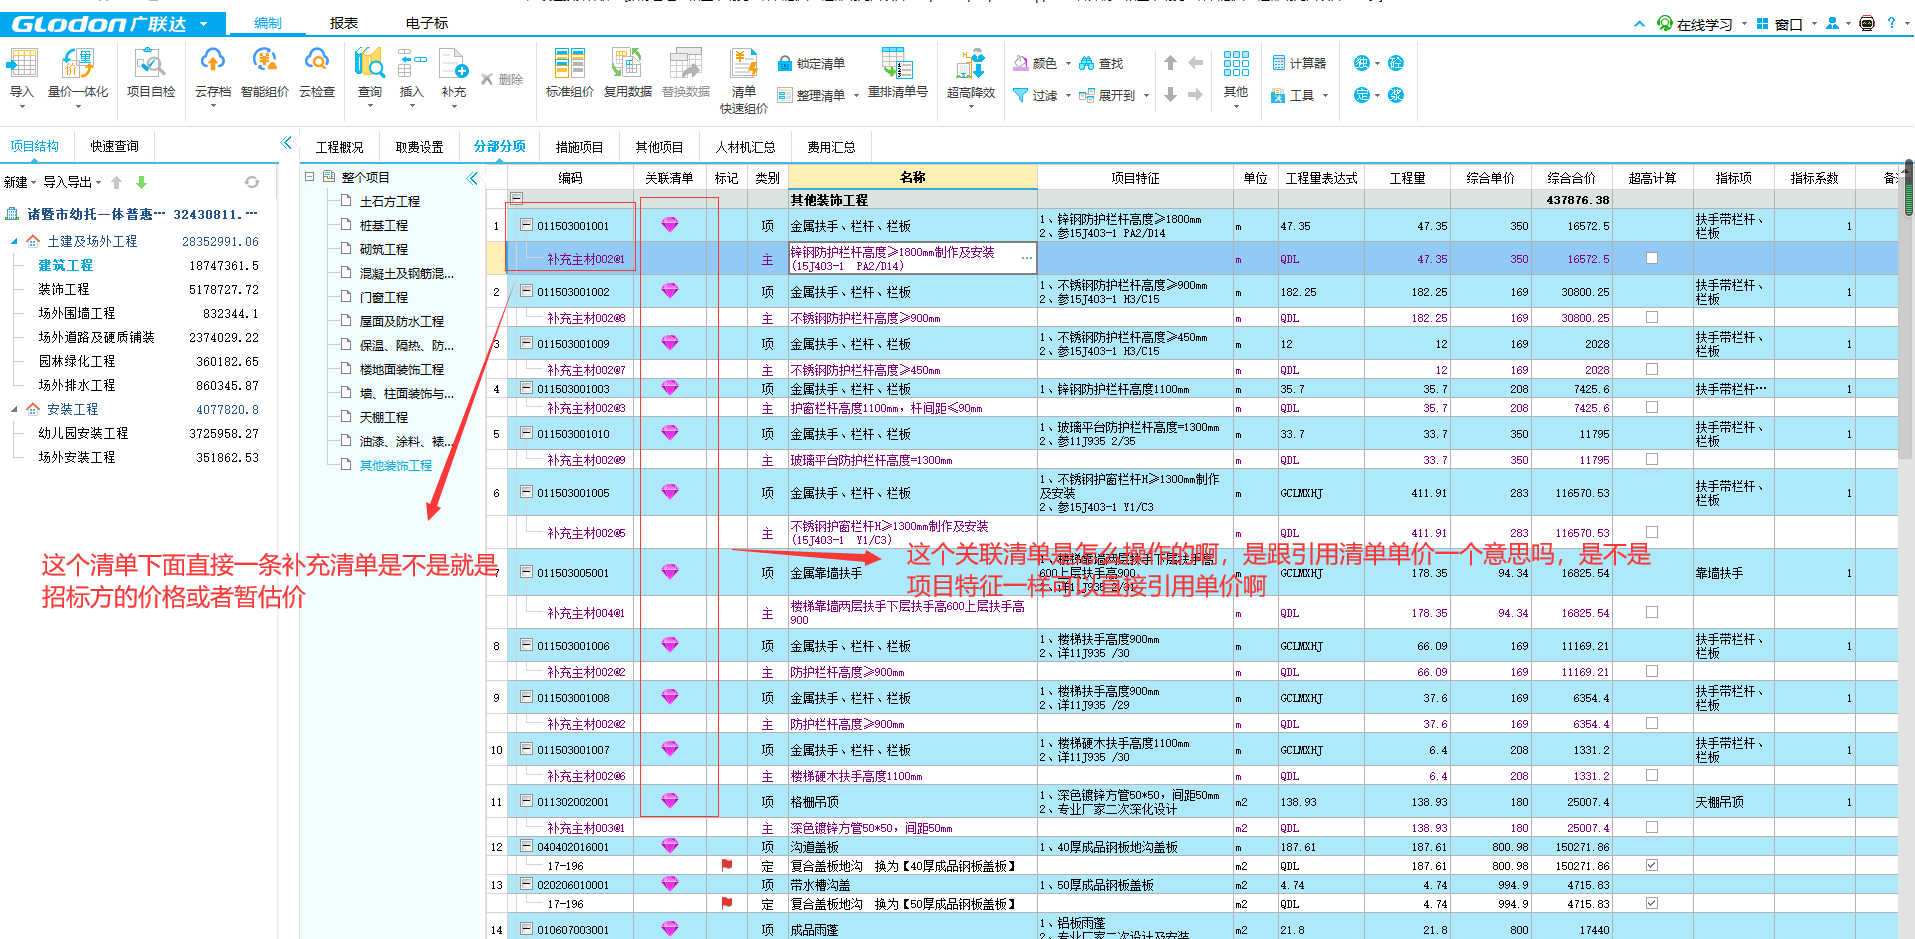Click the 云存档 cloud archive icon
1915x939 pixels.
pyautogui.click(x=212, y=62)
